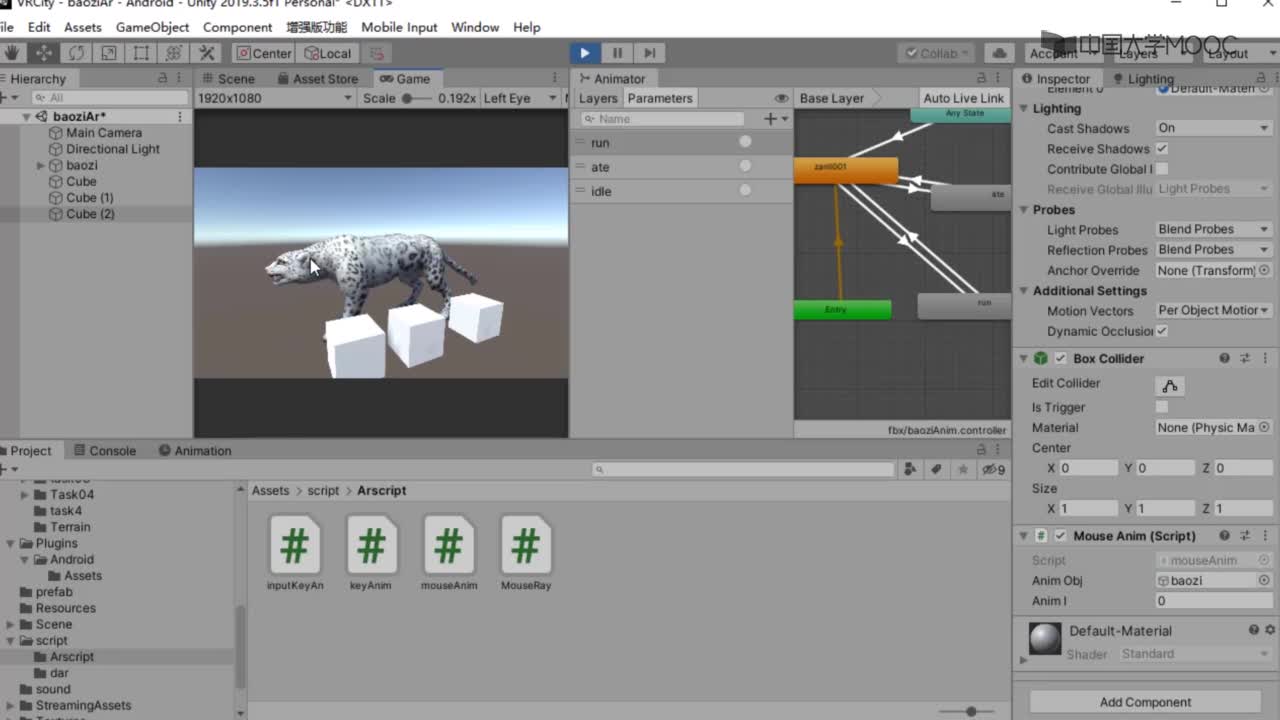
Task: Start Play mode
Action: pyautogui.click(x=585, y=53)
